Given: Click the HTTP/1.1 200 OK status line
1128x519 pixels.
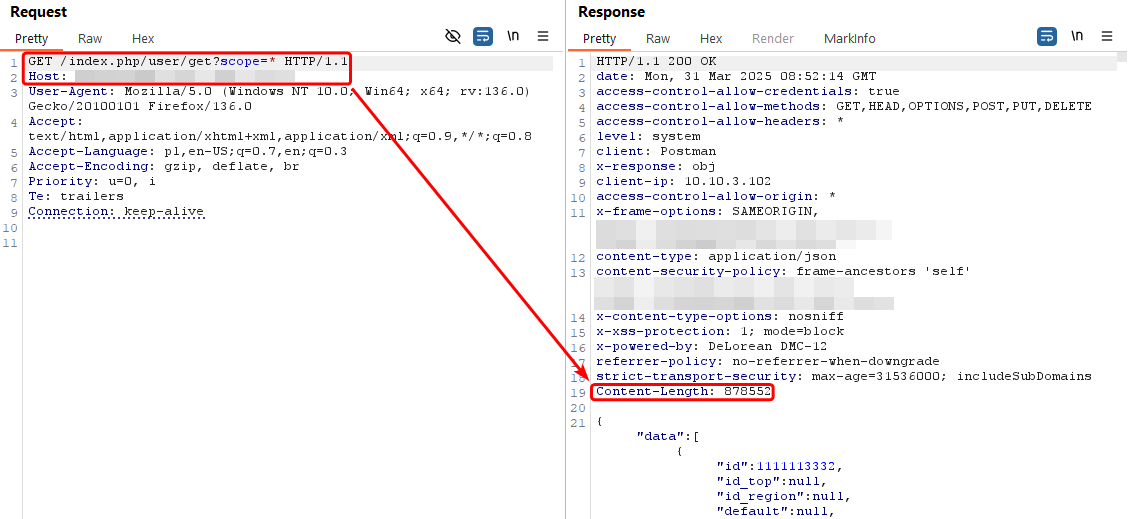Looking at the screenshot, I should (x=656, y=61).
